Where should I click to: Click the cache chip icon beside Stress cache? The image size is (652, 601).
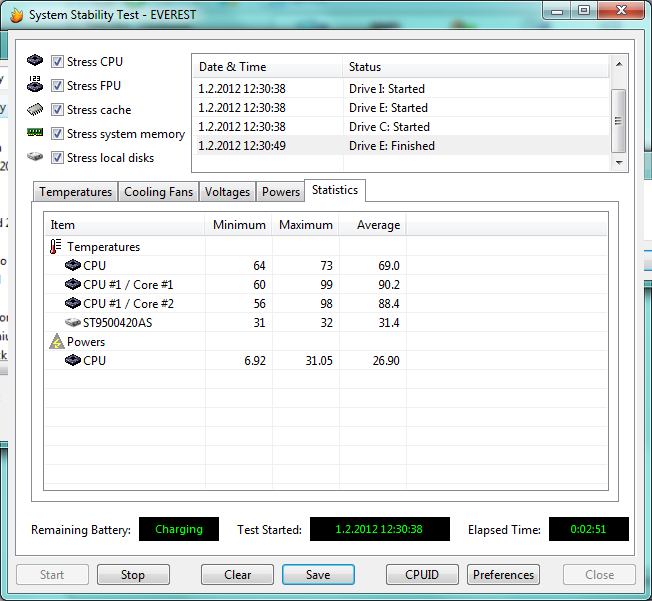[x=35, y=109]
